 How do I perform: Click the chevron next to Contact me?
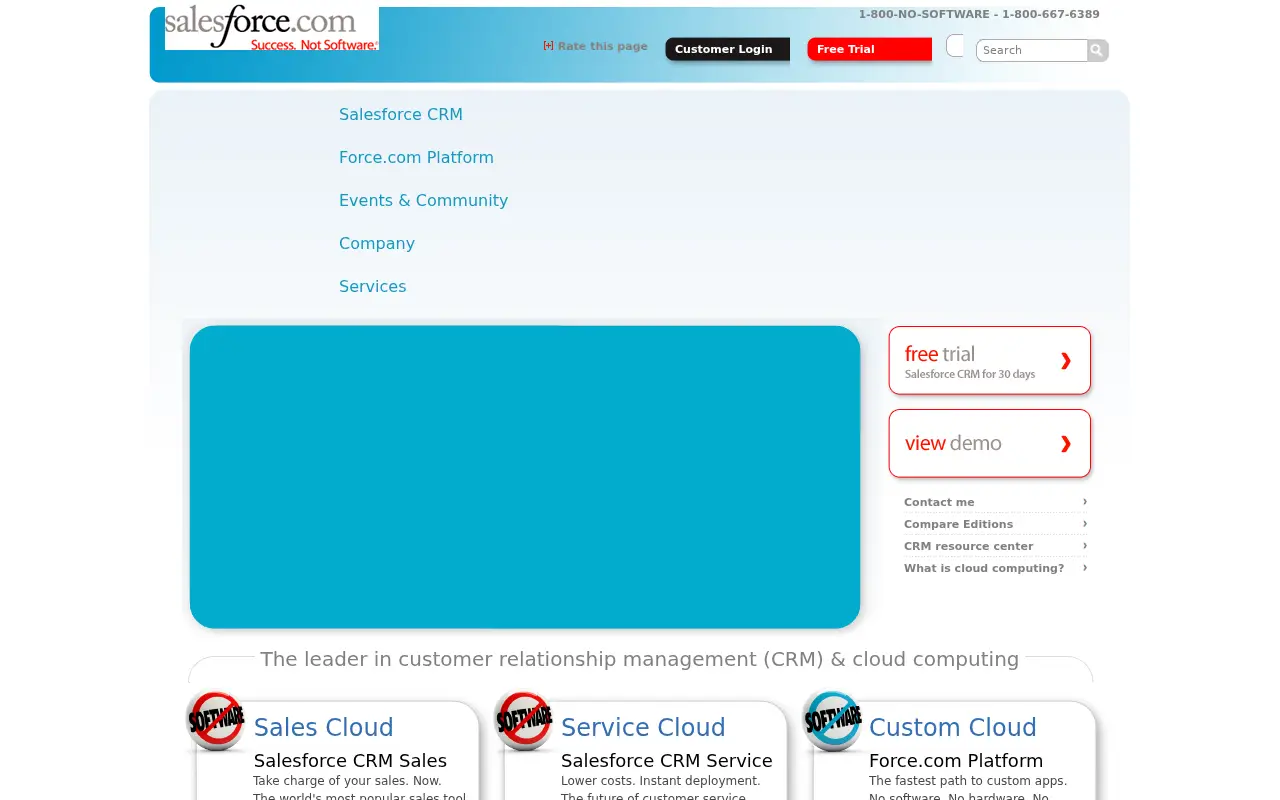[x=1085, y=501]
